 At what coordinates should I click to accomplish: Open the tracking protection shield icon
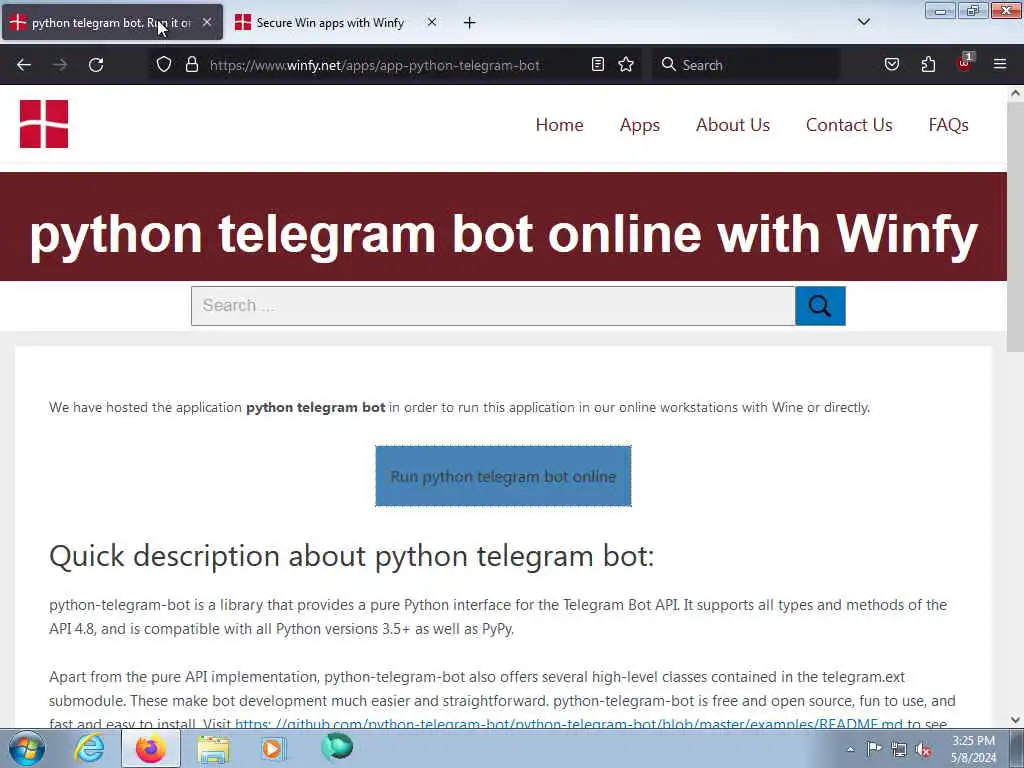click(x=164, y=65)
